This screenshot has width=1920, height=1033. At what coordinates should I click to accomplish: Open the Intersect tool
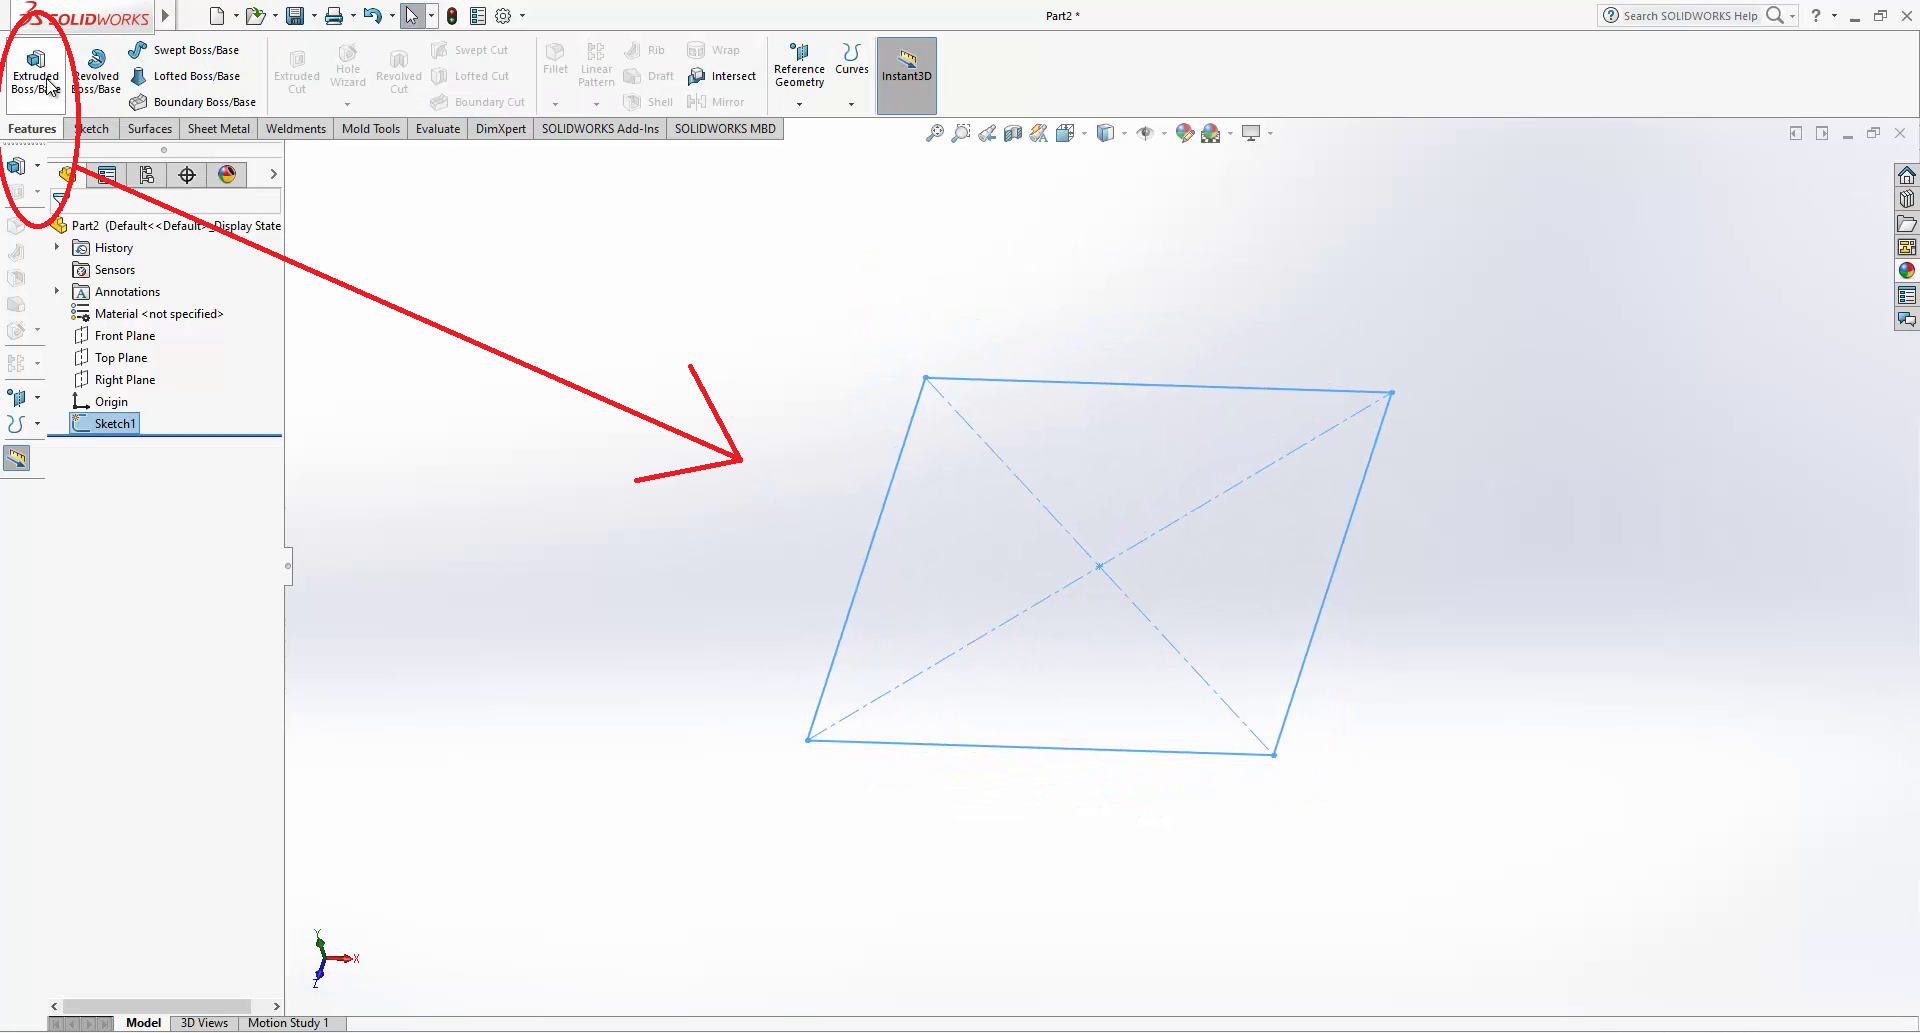[x=722, y=76]
